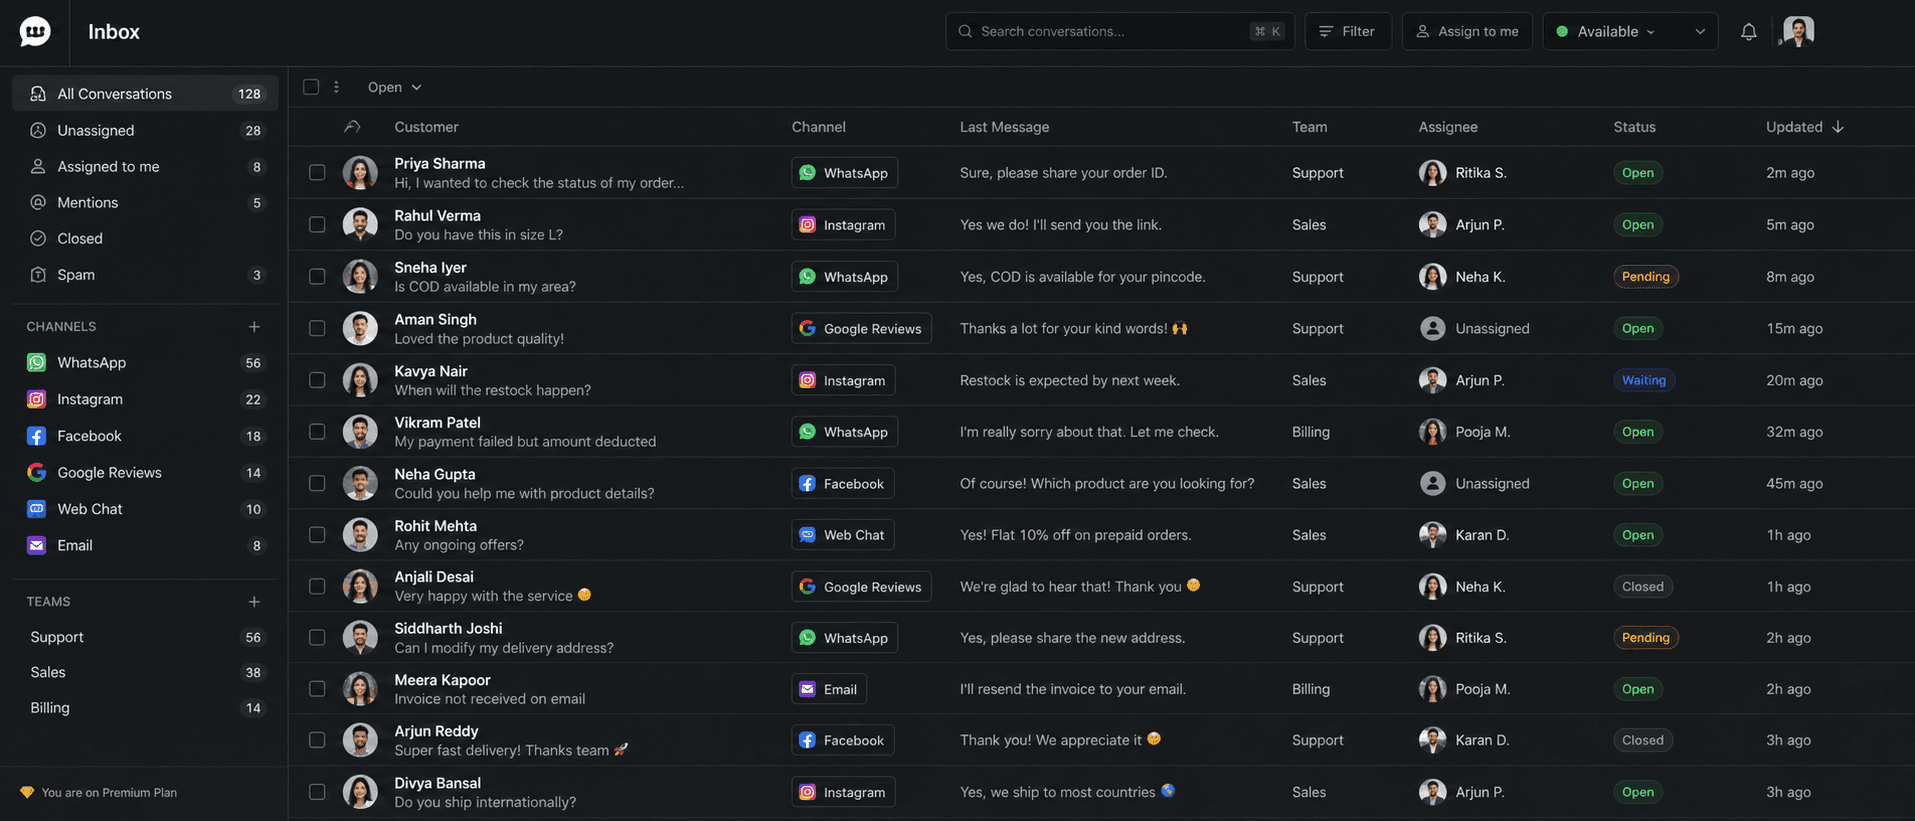The height and width of the screenshot is (821, 1915).
Task: Click the Status column header
Action: coord(1634,127)
